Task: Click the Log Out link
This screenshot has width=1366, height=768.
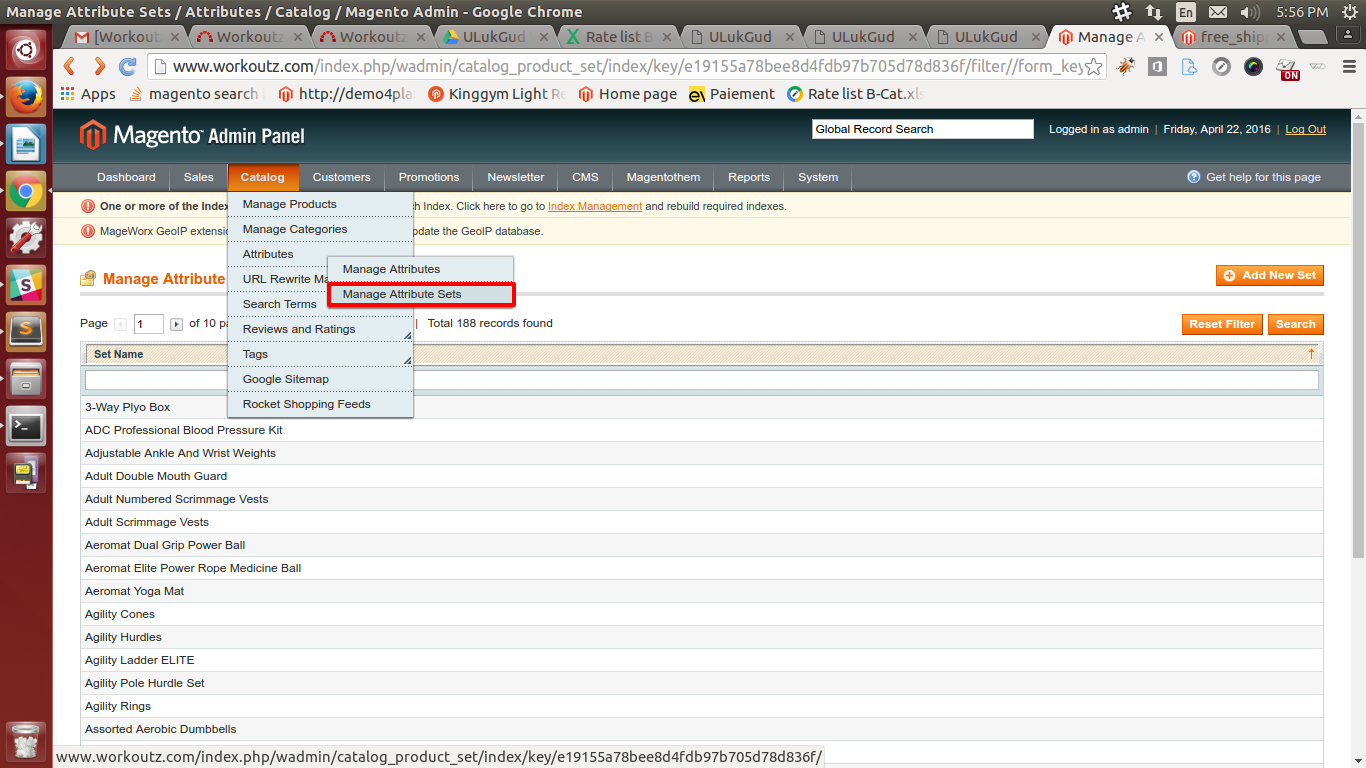Action: 1305,129
